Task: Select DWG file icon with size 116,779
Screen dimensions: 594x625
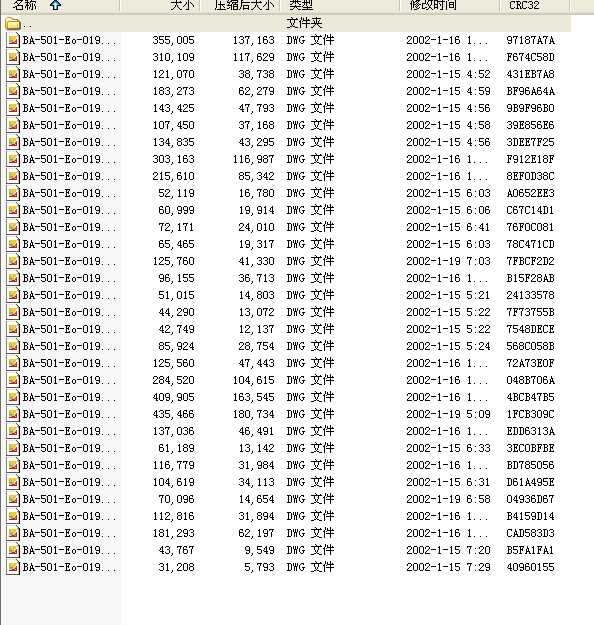Action: [13, 466]
